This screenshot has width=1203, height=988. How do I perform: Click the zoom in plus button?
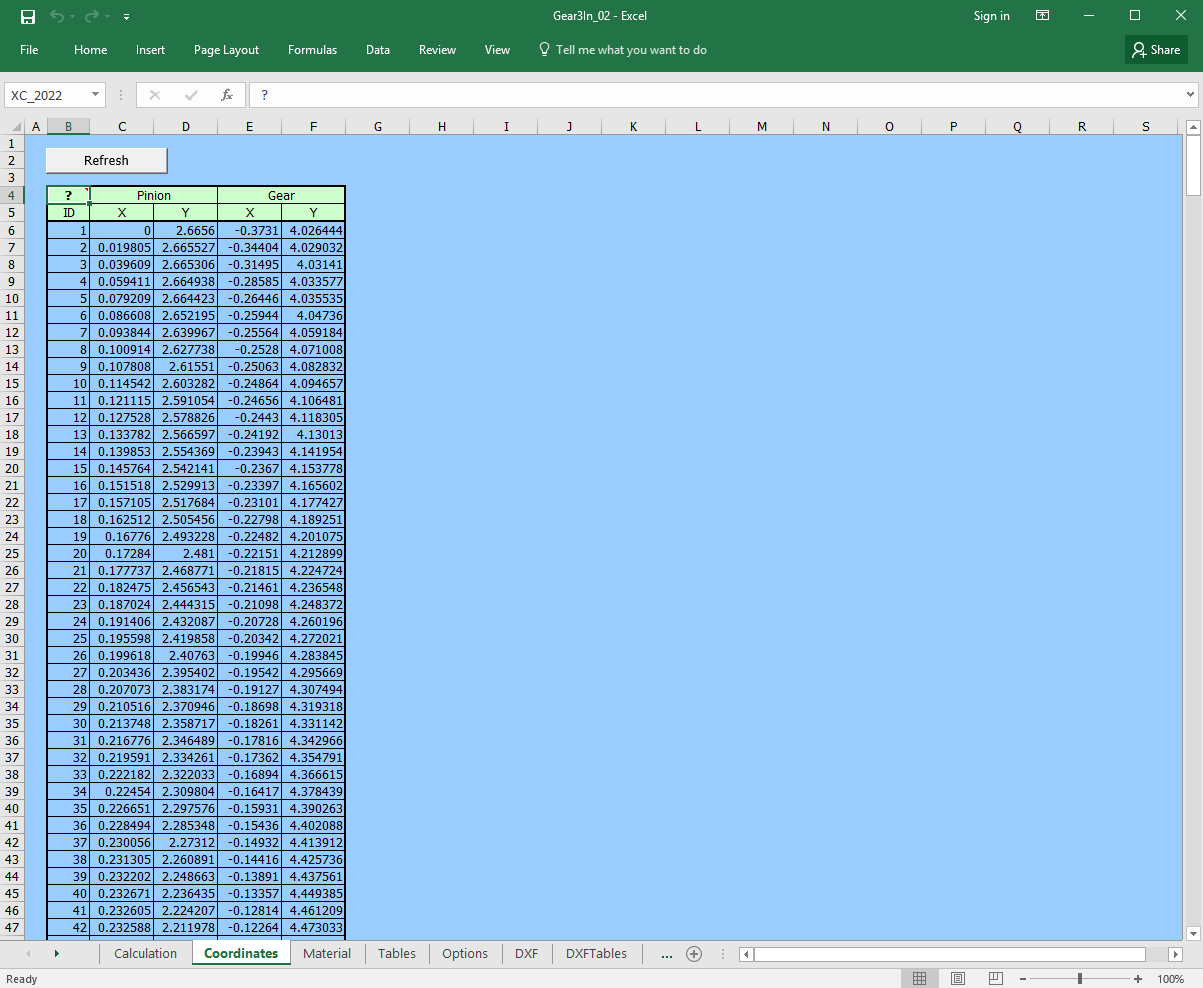click(1138, 978)
